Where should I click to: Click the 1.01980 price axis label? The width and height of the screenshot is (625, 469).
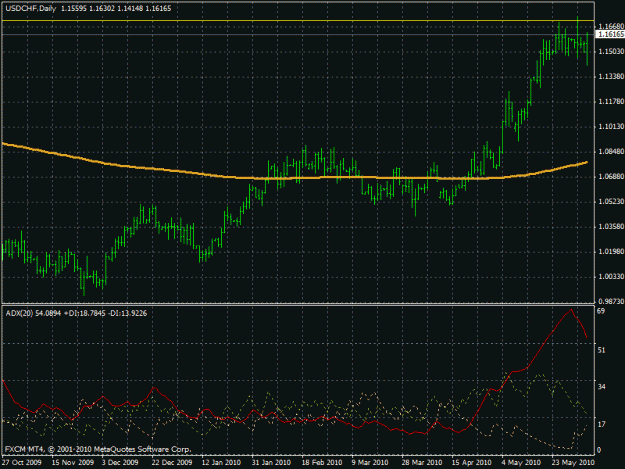tap(611, 251)
